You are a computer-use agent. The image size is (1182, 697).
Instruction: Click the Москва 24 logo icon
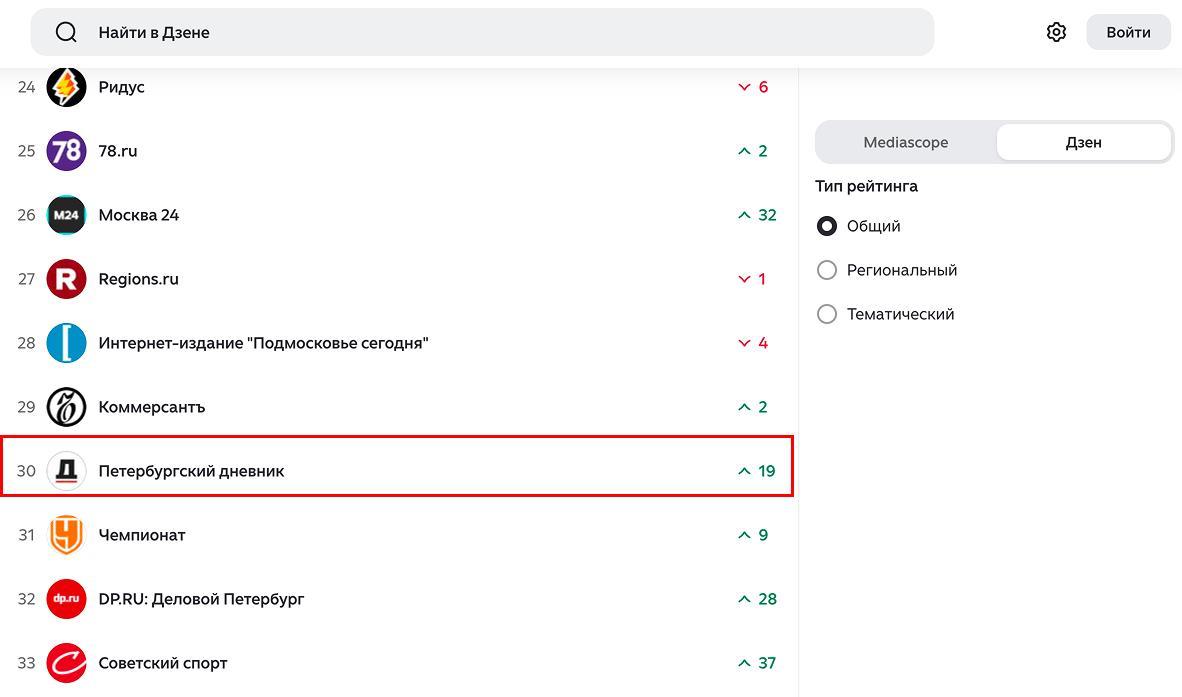66,215
